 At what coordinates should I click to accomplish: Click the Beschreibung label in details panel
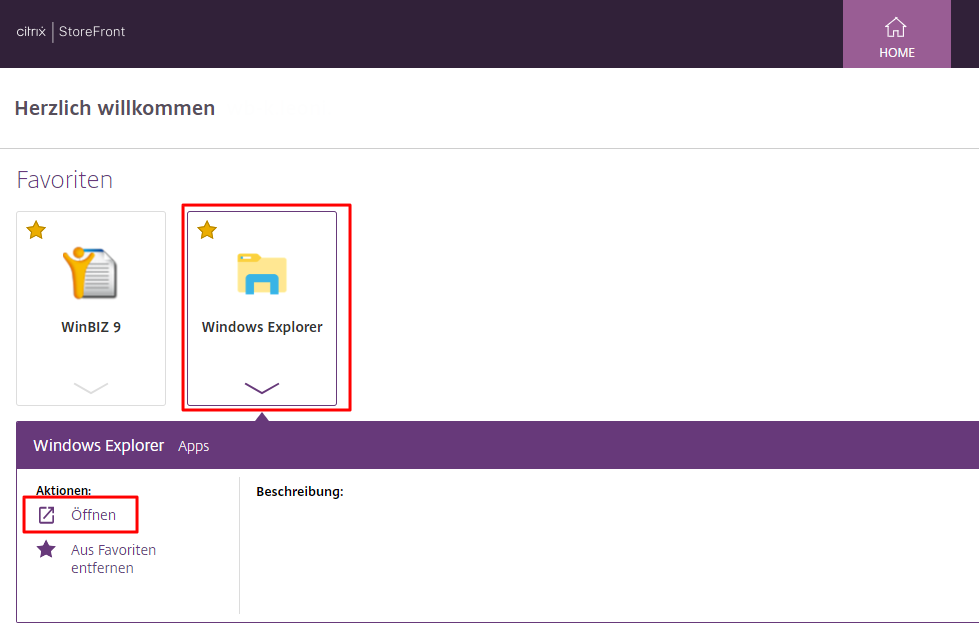[299, 492]
